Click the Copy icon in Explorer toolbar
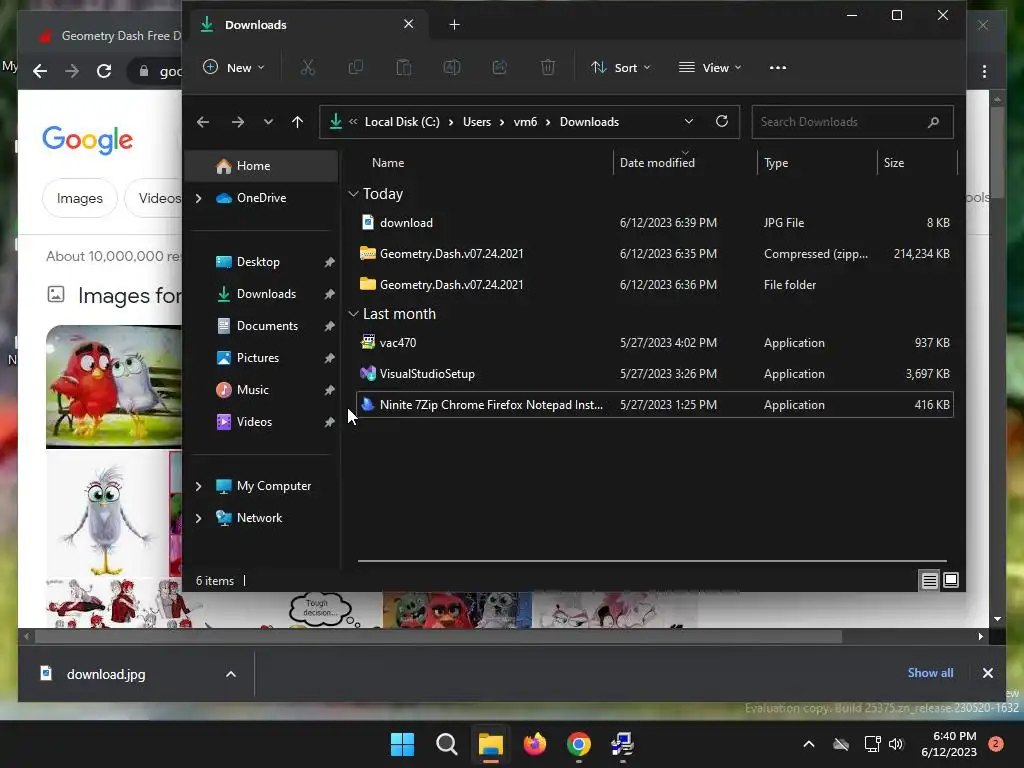 (x=355, y=67)
